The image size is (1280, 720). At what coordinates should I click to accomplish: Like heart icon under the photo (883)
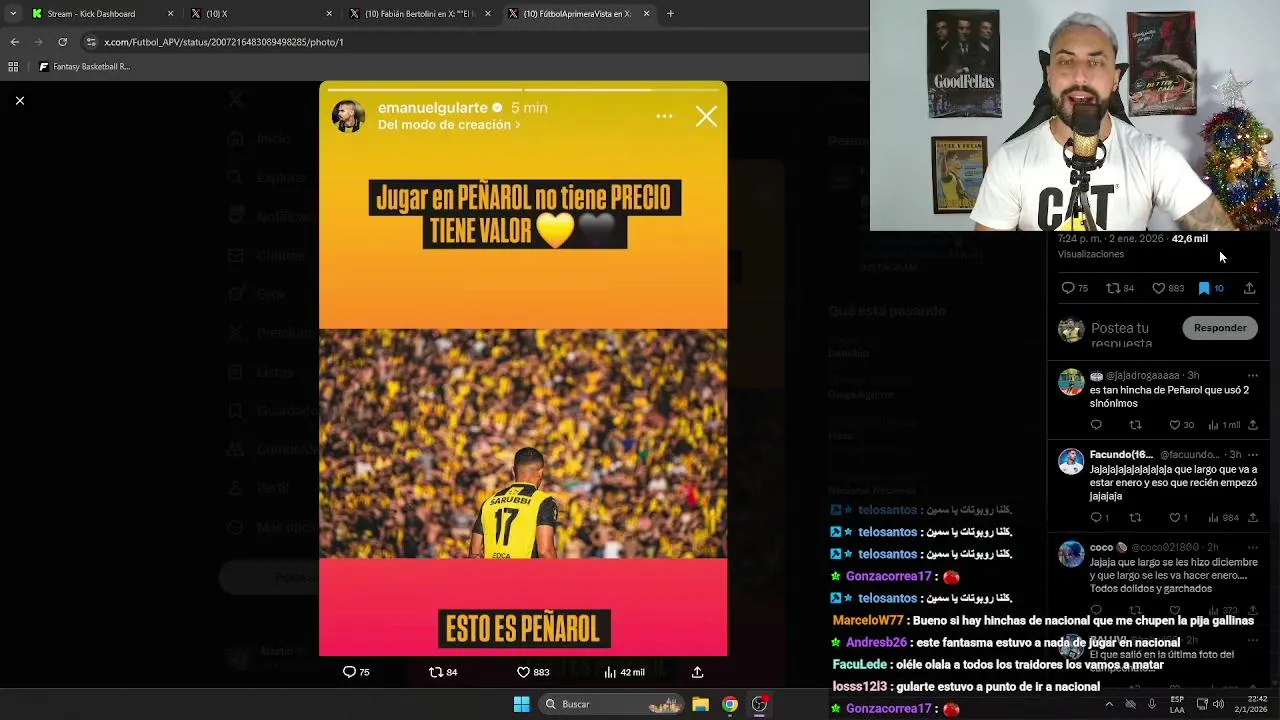523,672
